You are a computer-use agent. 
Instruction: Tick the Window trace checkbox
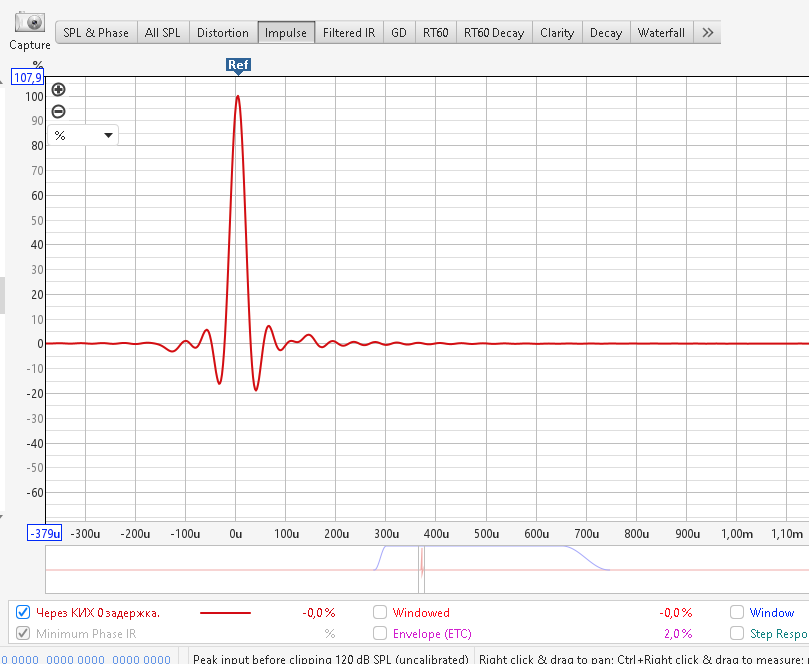(x=737, y=613)
